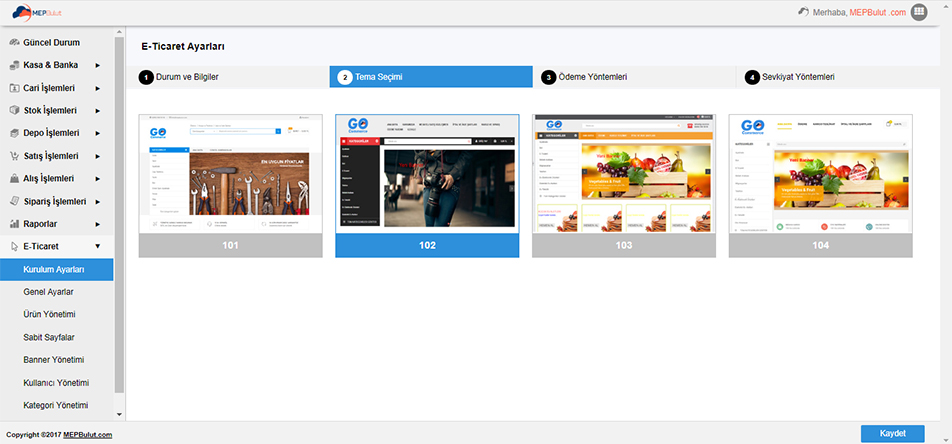This screenshot has width=952, height=444.
Task: Click the Kaydet button
Action: point(892,434)
